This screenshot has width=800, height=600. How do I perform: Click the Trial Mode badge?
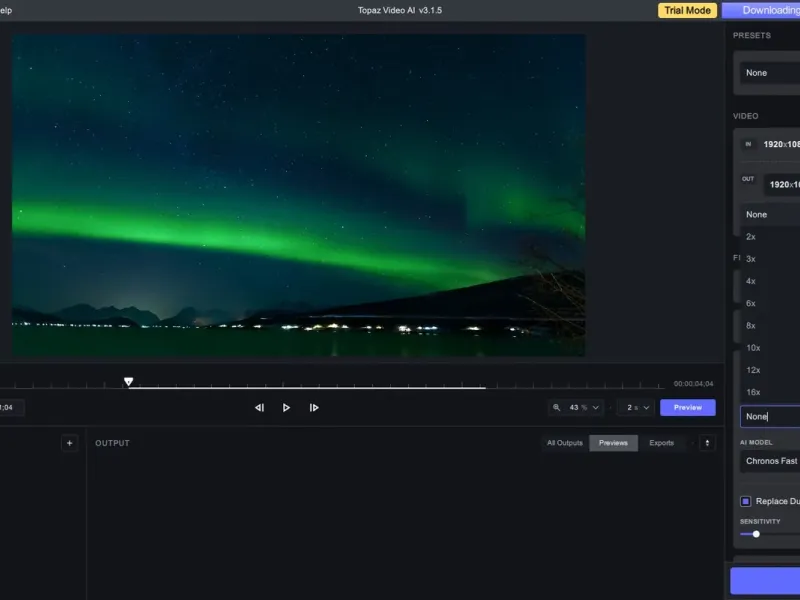click(686, 11)
